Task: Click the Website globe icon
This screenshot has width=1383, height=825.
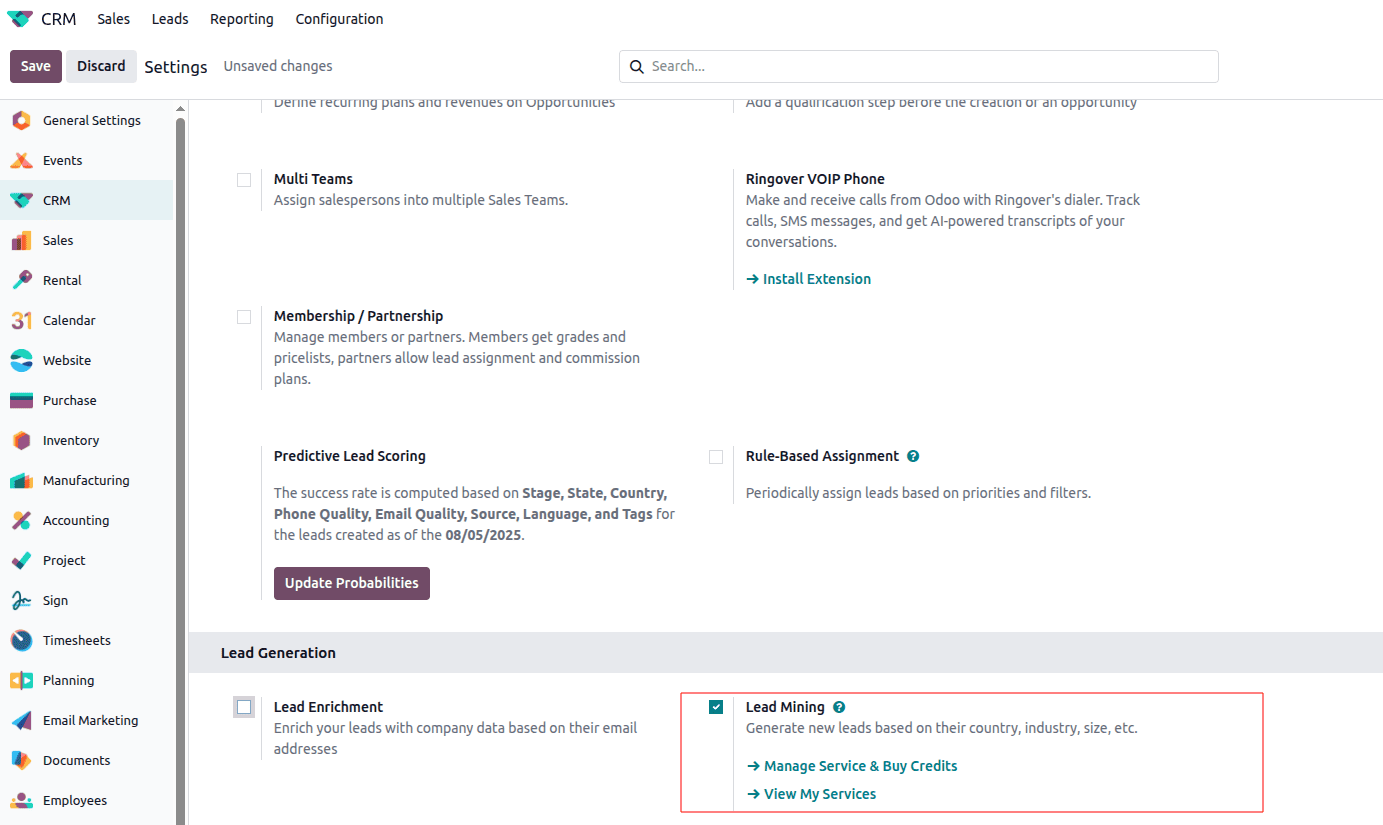Action: click(21, 360)
